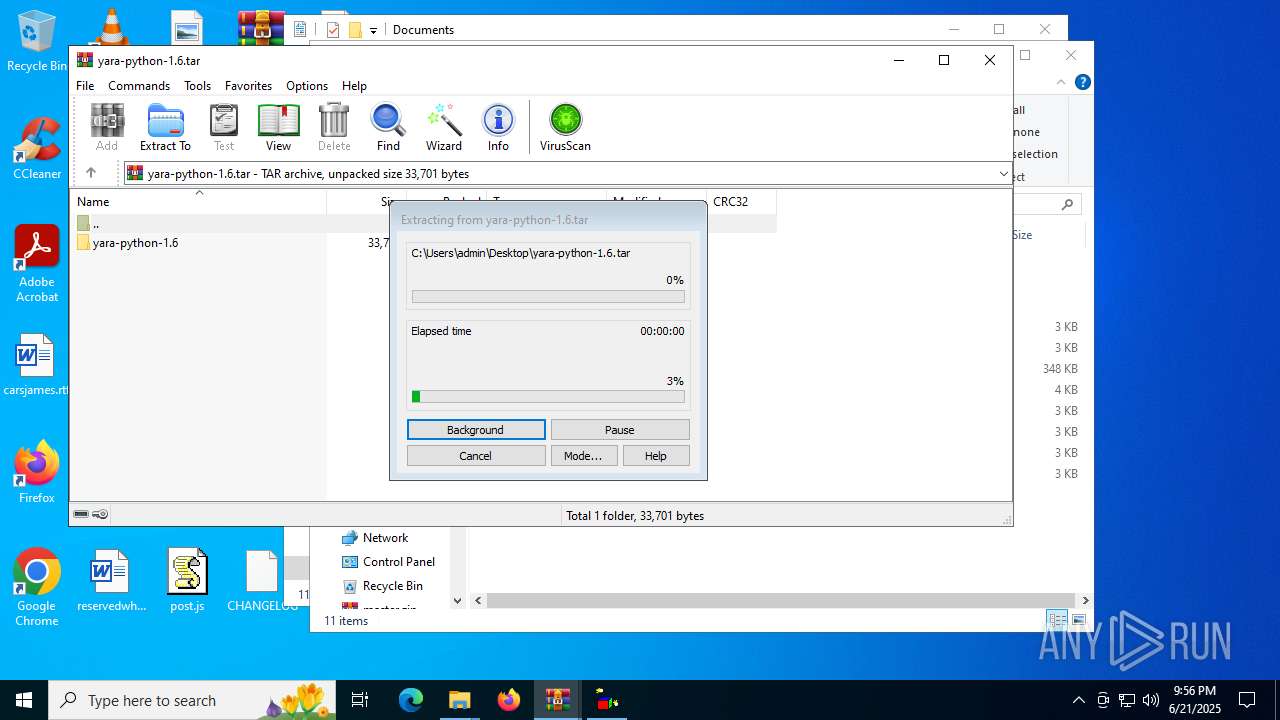The image size is (1280, 720).
Task: Open Google Chrome desktop icon
Action: coord(37,588)
